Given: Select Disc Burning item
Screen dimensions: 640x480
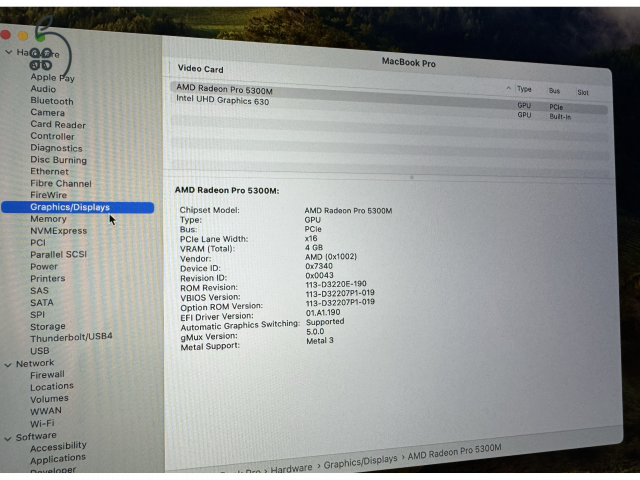Looking at the screenshot, I should coord(58,160).
